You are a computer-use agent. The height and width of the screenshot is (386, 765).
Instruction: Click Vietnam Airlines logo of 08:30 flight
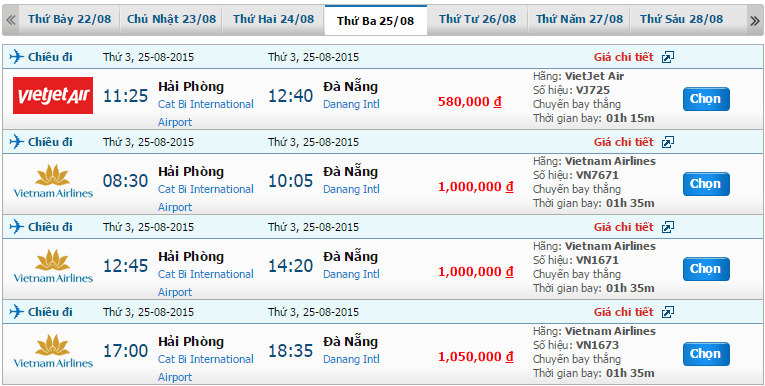(53, 181)
